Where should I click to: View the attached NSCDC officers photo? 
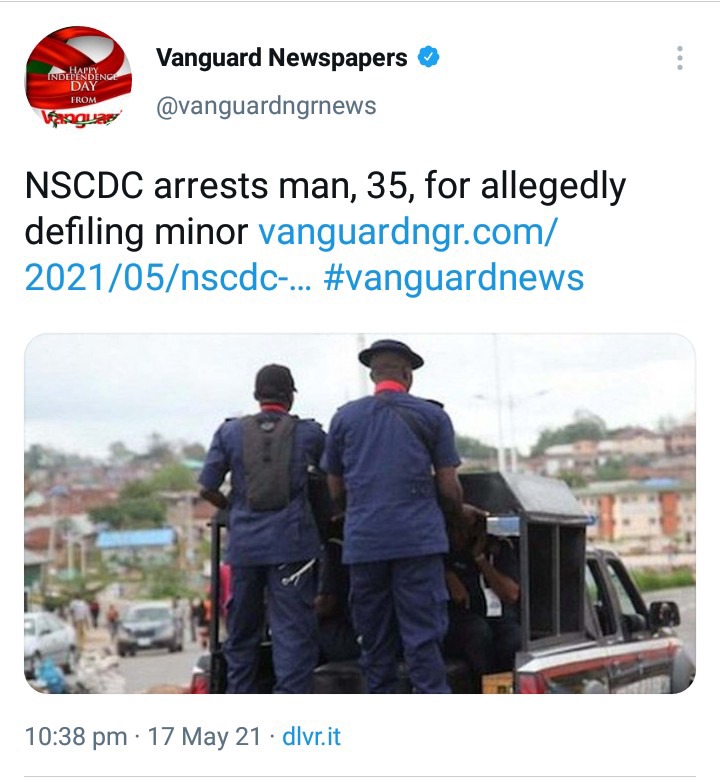coord(360,513)
